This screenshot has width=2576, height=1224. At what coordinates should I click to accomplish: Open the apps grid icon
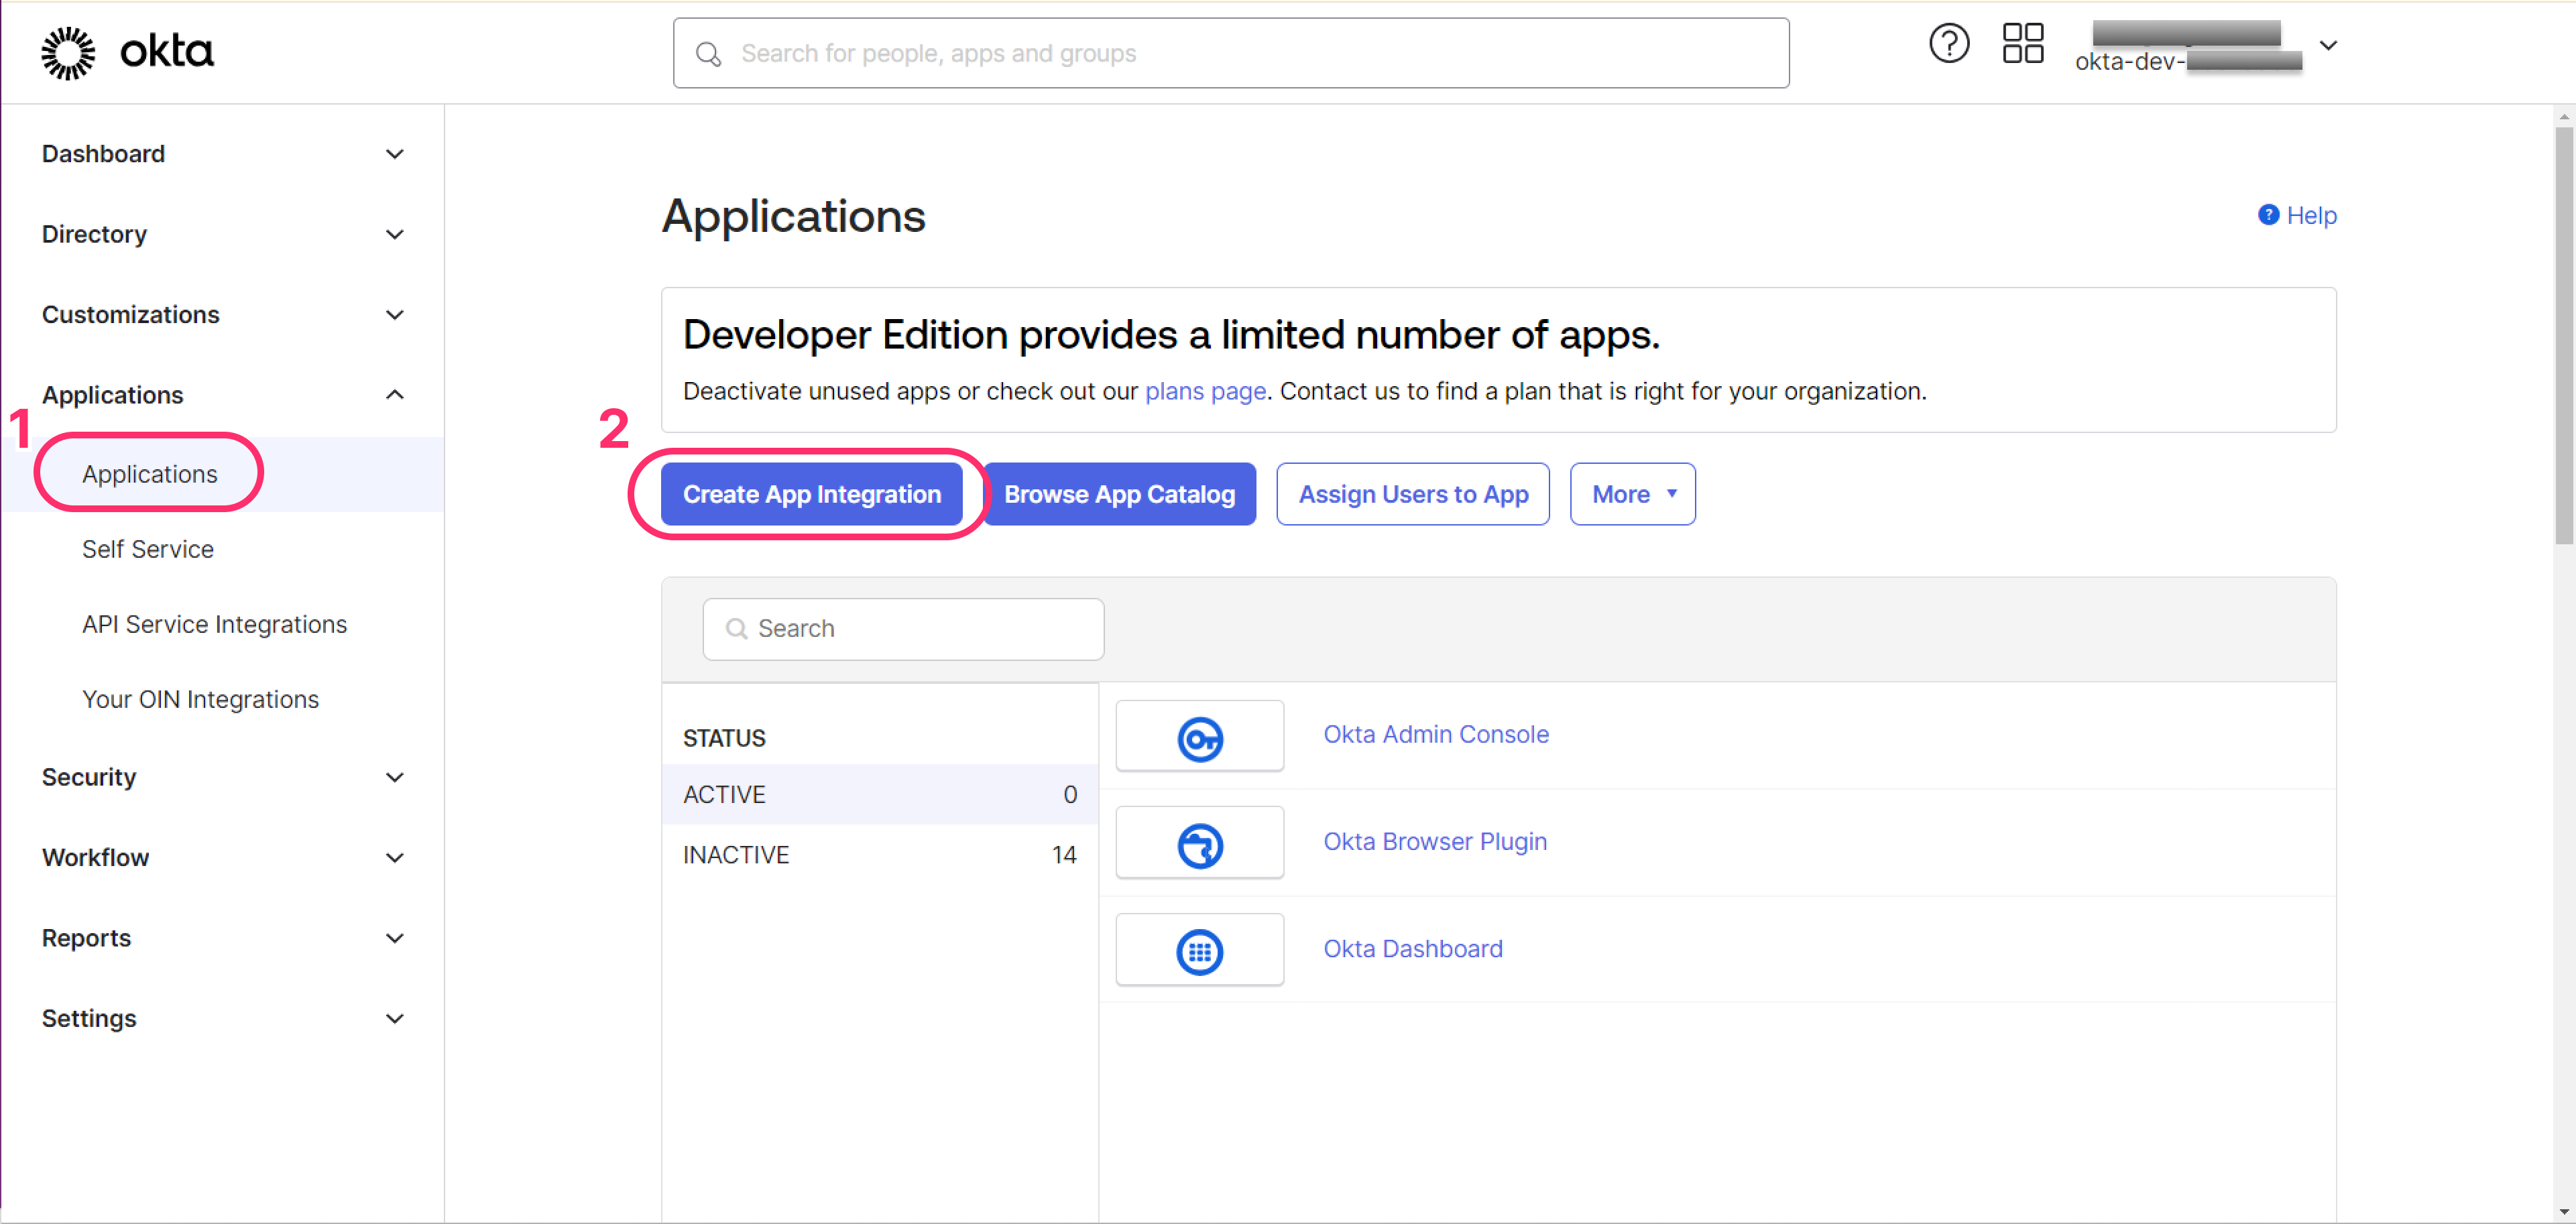point(2022,44)
